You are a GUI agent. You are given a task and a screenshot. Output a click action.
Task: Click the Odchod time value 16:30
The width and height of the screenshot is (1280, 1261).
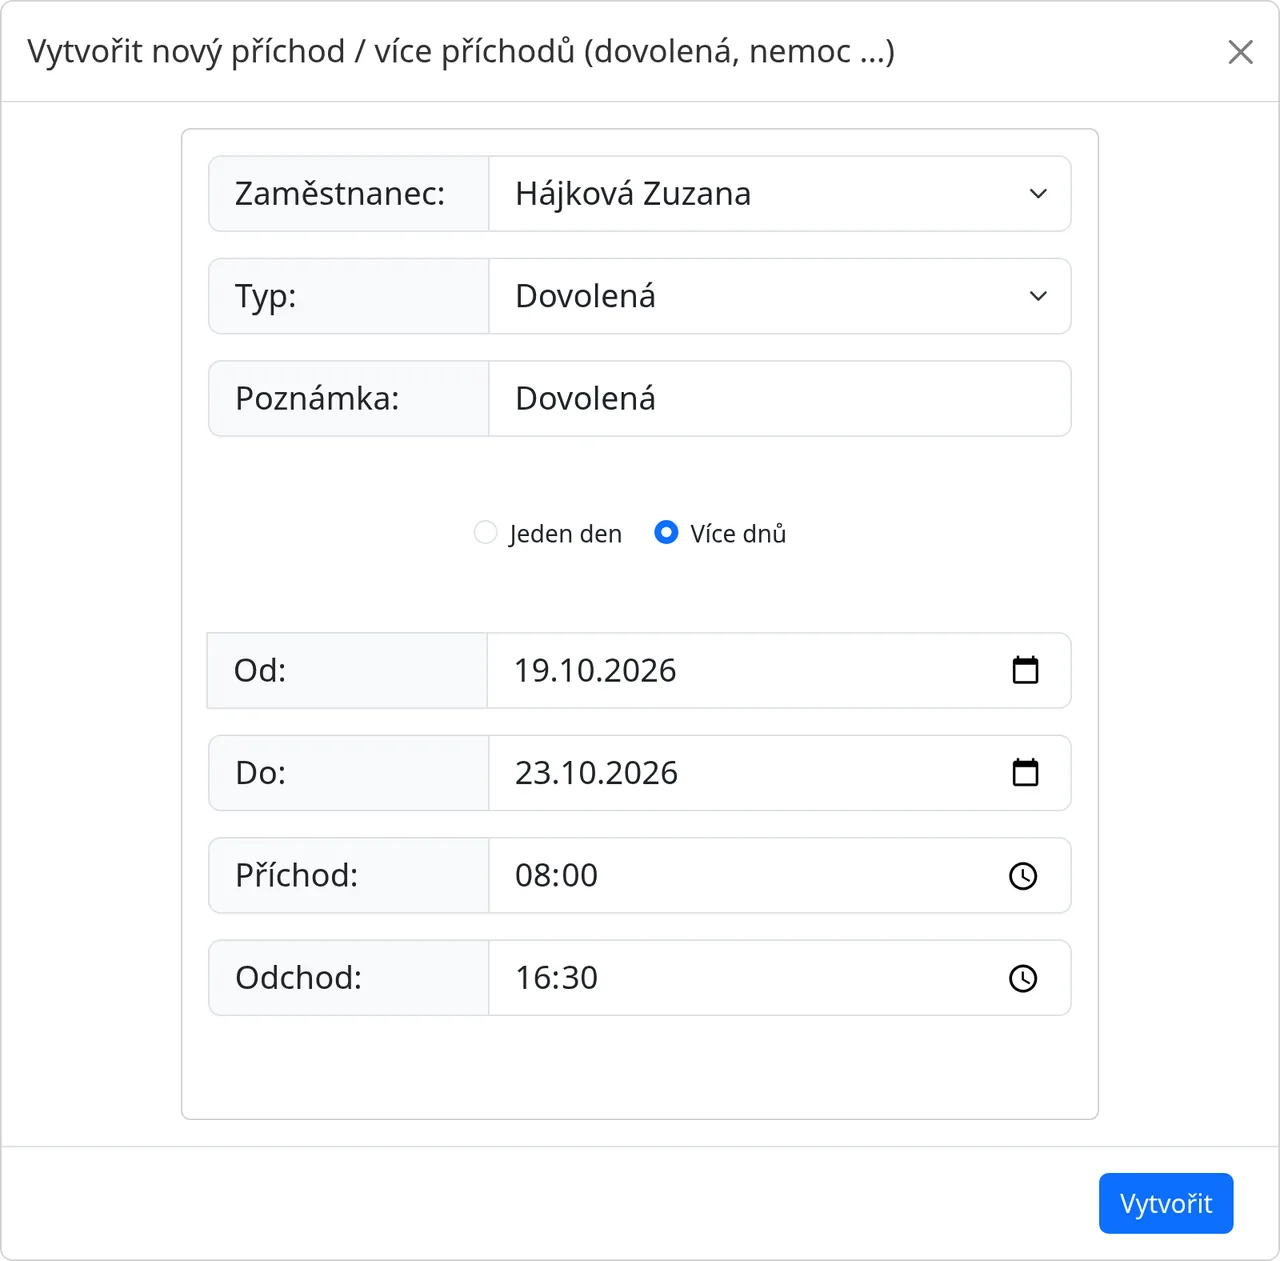[x=556, y=978]
